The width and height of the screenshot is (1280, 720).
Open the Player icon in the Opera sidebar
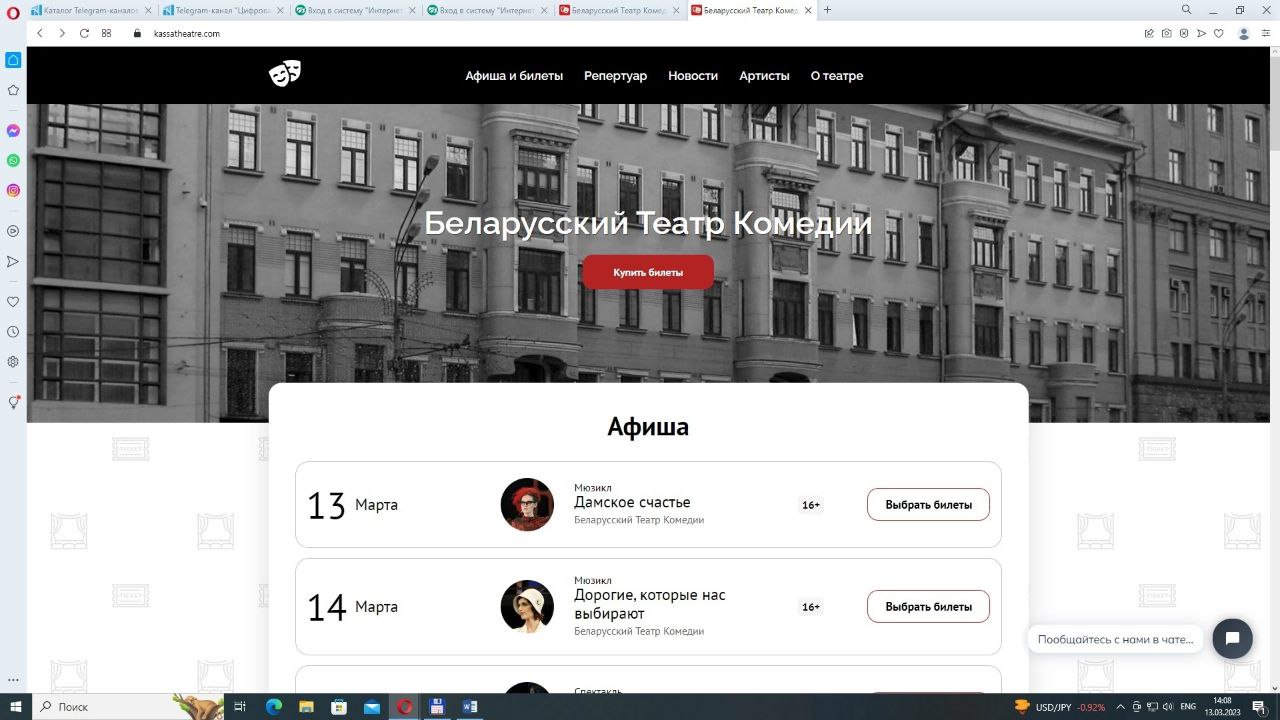coord(13,231)
